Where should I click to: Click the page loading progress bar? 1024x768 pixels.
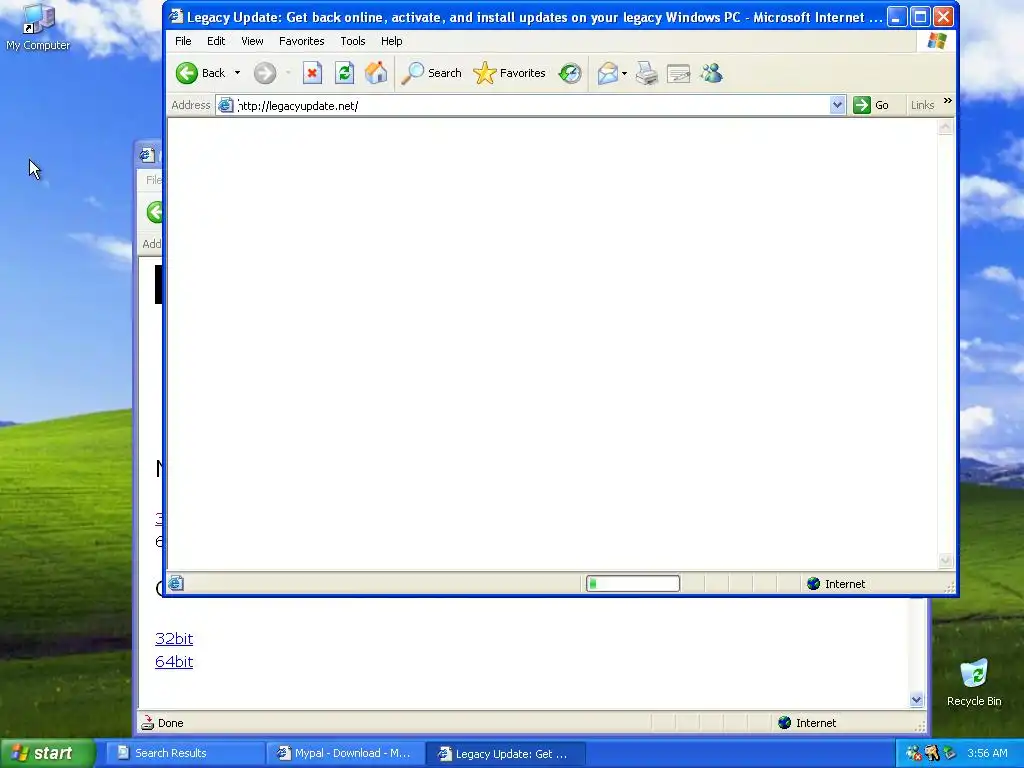coord(633,584)
